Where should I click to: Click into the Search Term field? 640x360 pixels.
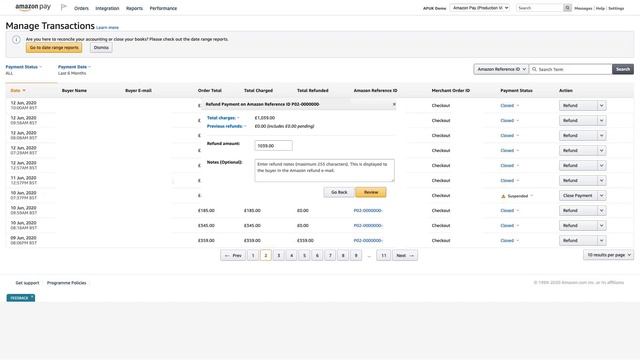coord(571,69)
